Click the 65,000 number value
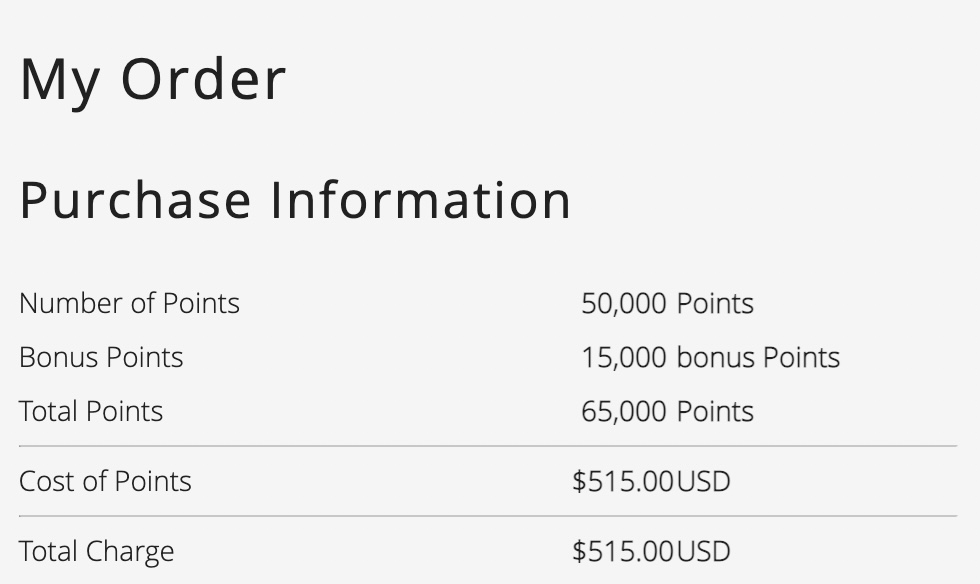This screenshot has width=980, height=584. (623, 411)
